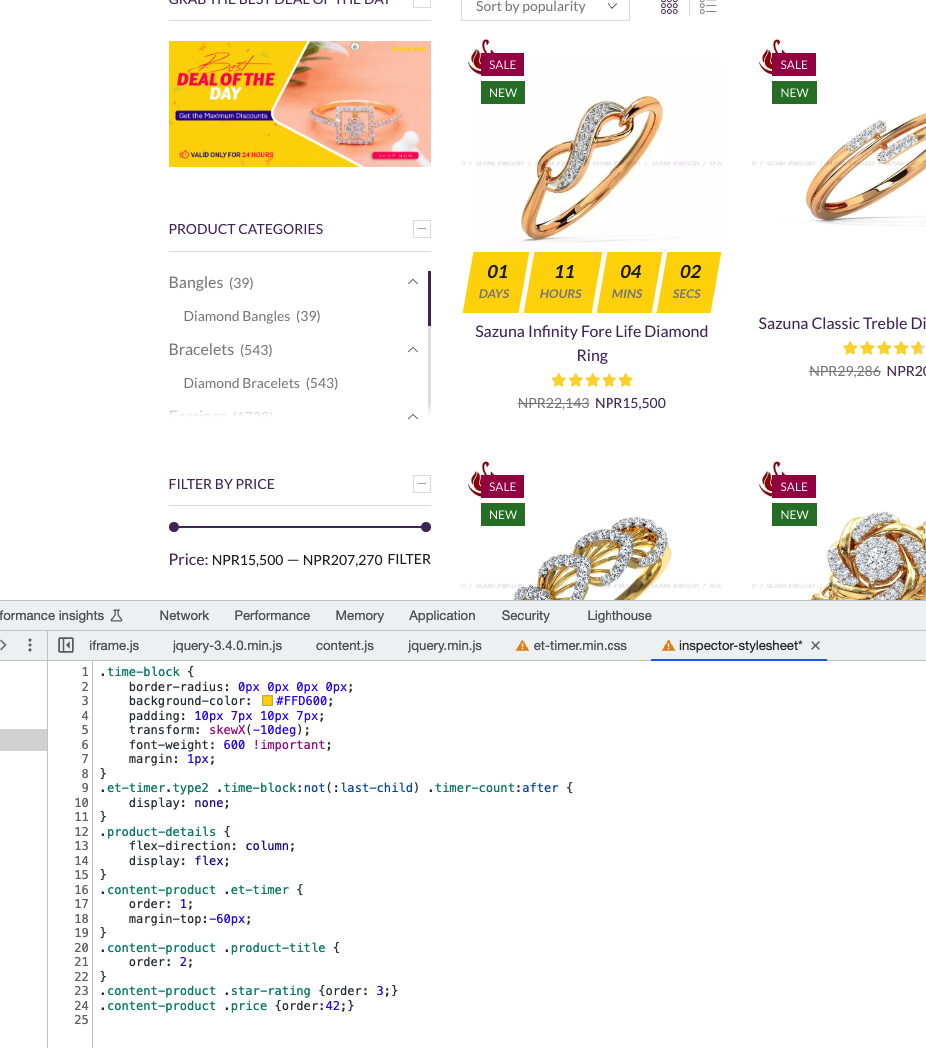Click the minimum price slider handle
Viewport: 926px width, 1048px height.
tap(174, 527)
